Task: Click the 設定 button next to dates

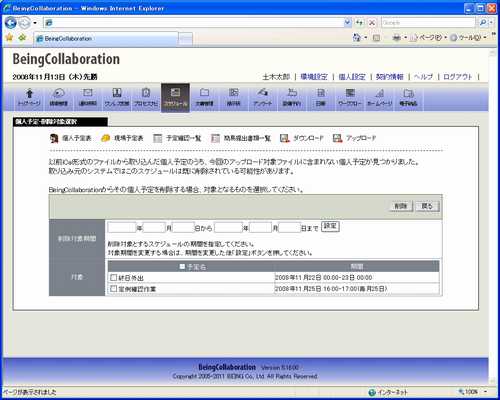Action: [x=330, y=226]
